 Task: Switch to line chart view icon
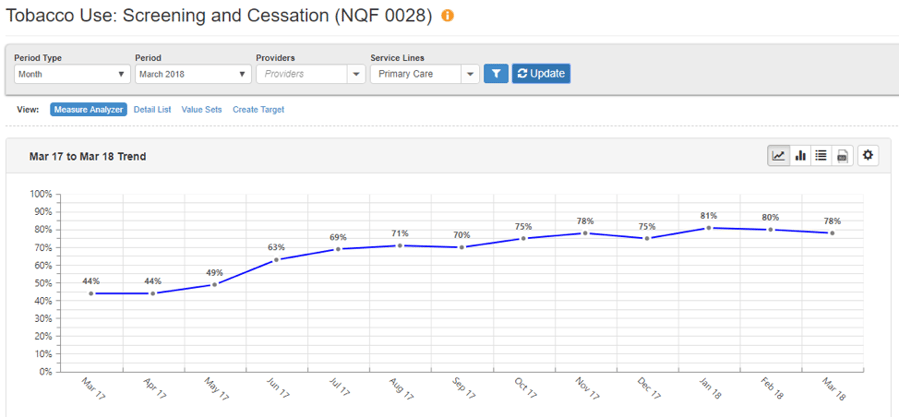pos(779,155)
